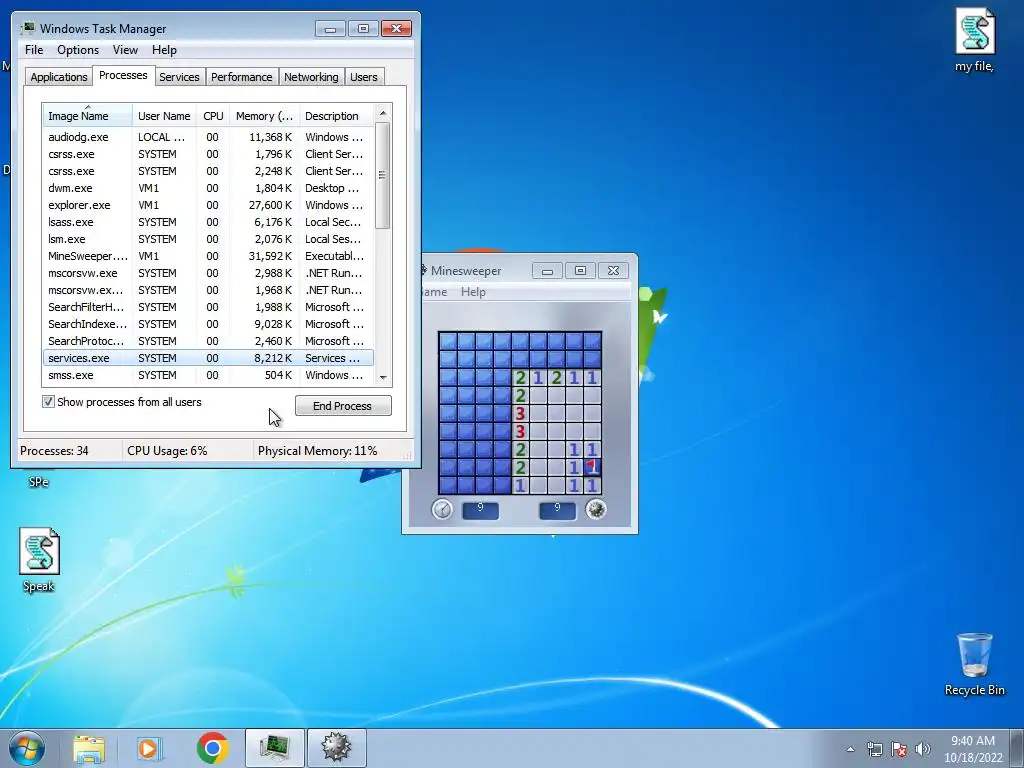This screenshot has height=768, width=1024.
Task: Sort processes by CPU column
Action: coord(213,116)
